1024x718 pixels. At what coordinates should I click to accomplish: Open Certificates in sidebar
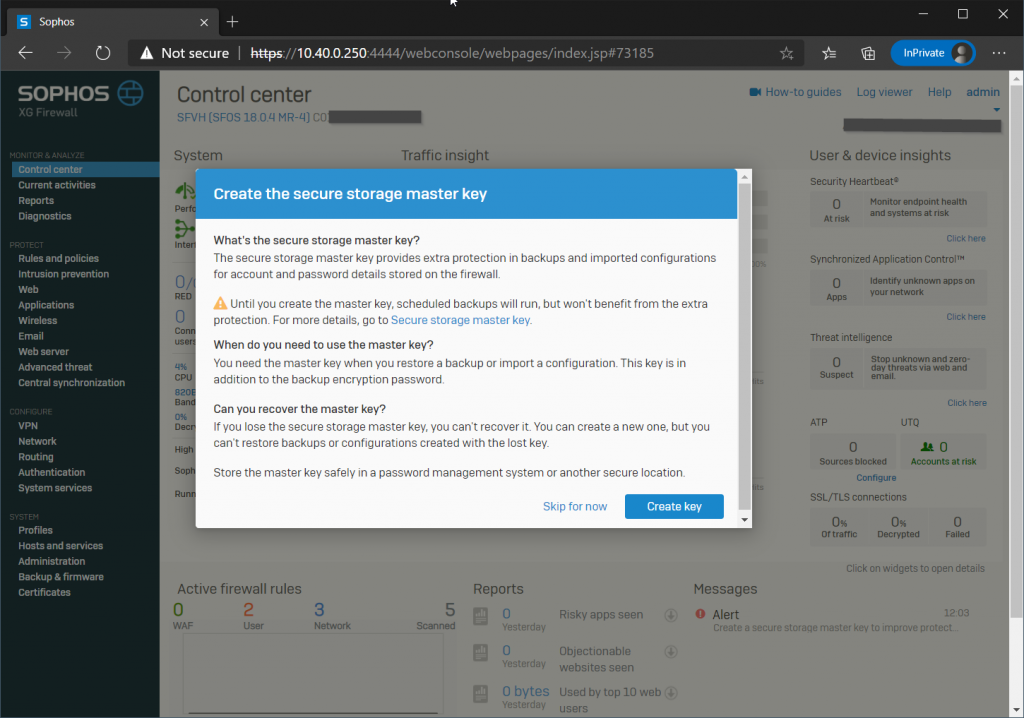pos(44,593)
